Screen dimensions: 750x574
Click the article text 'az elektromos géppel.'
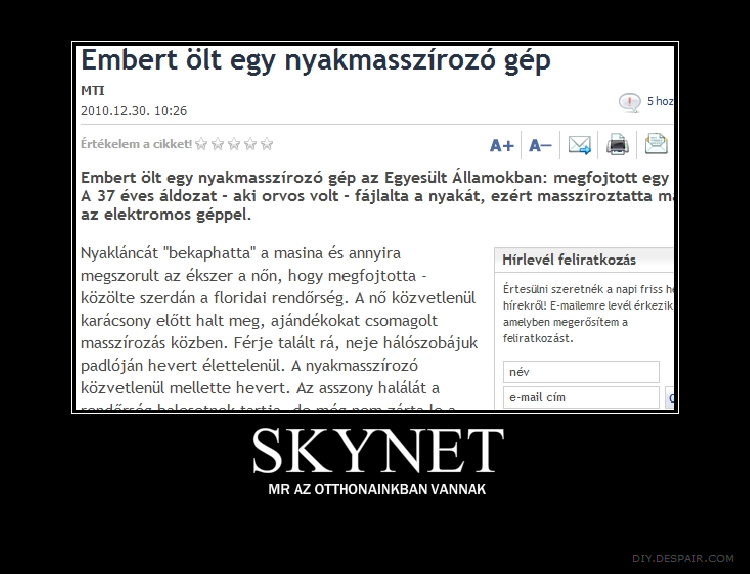[x=165, y=215]
